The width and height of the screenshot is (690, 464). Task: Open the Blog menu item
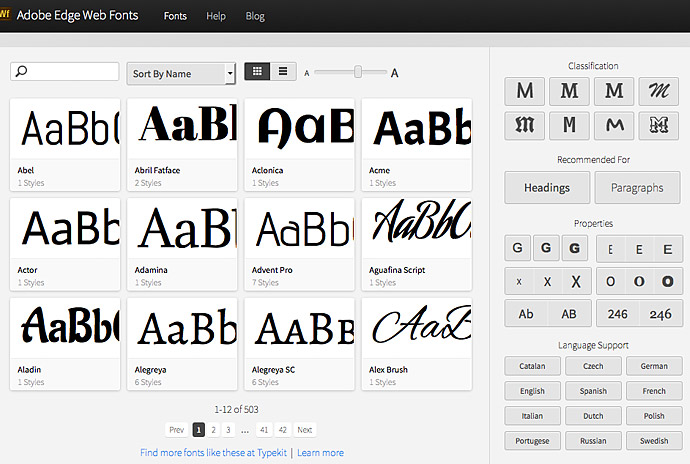point(255,16)
